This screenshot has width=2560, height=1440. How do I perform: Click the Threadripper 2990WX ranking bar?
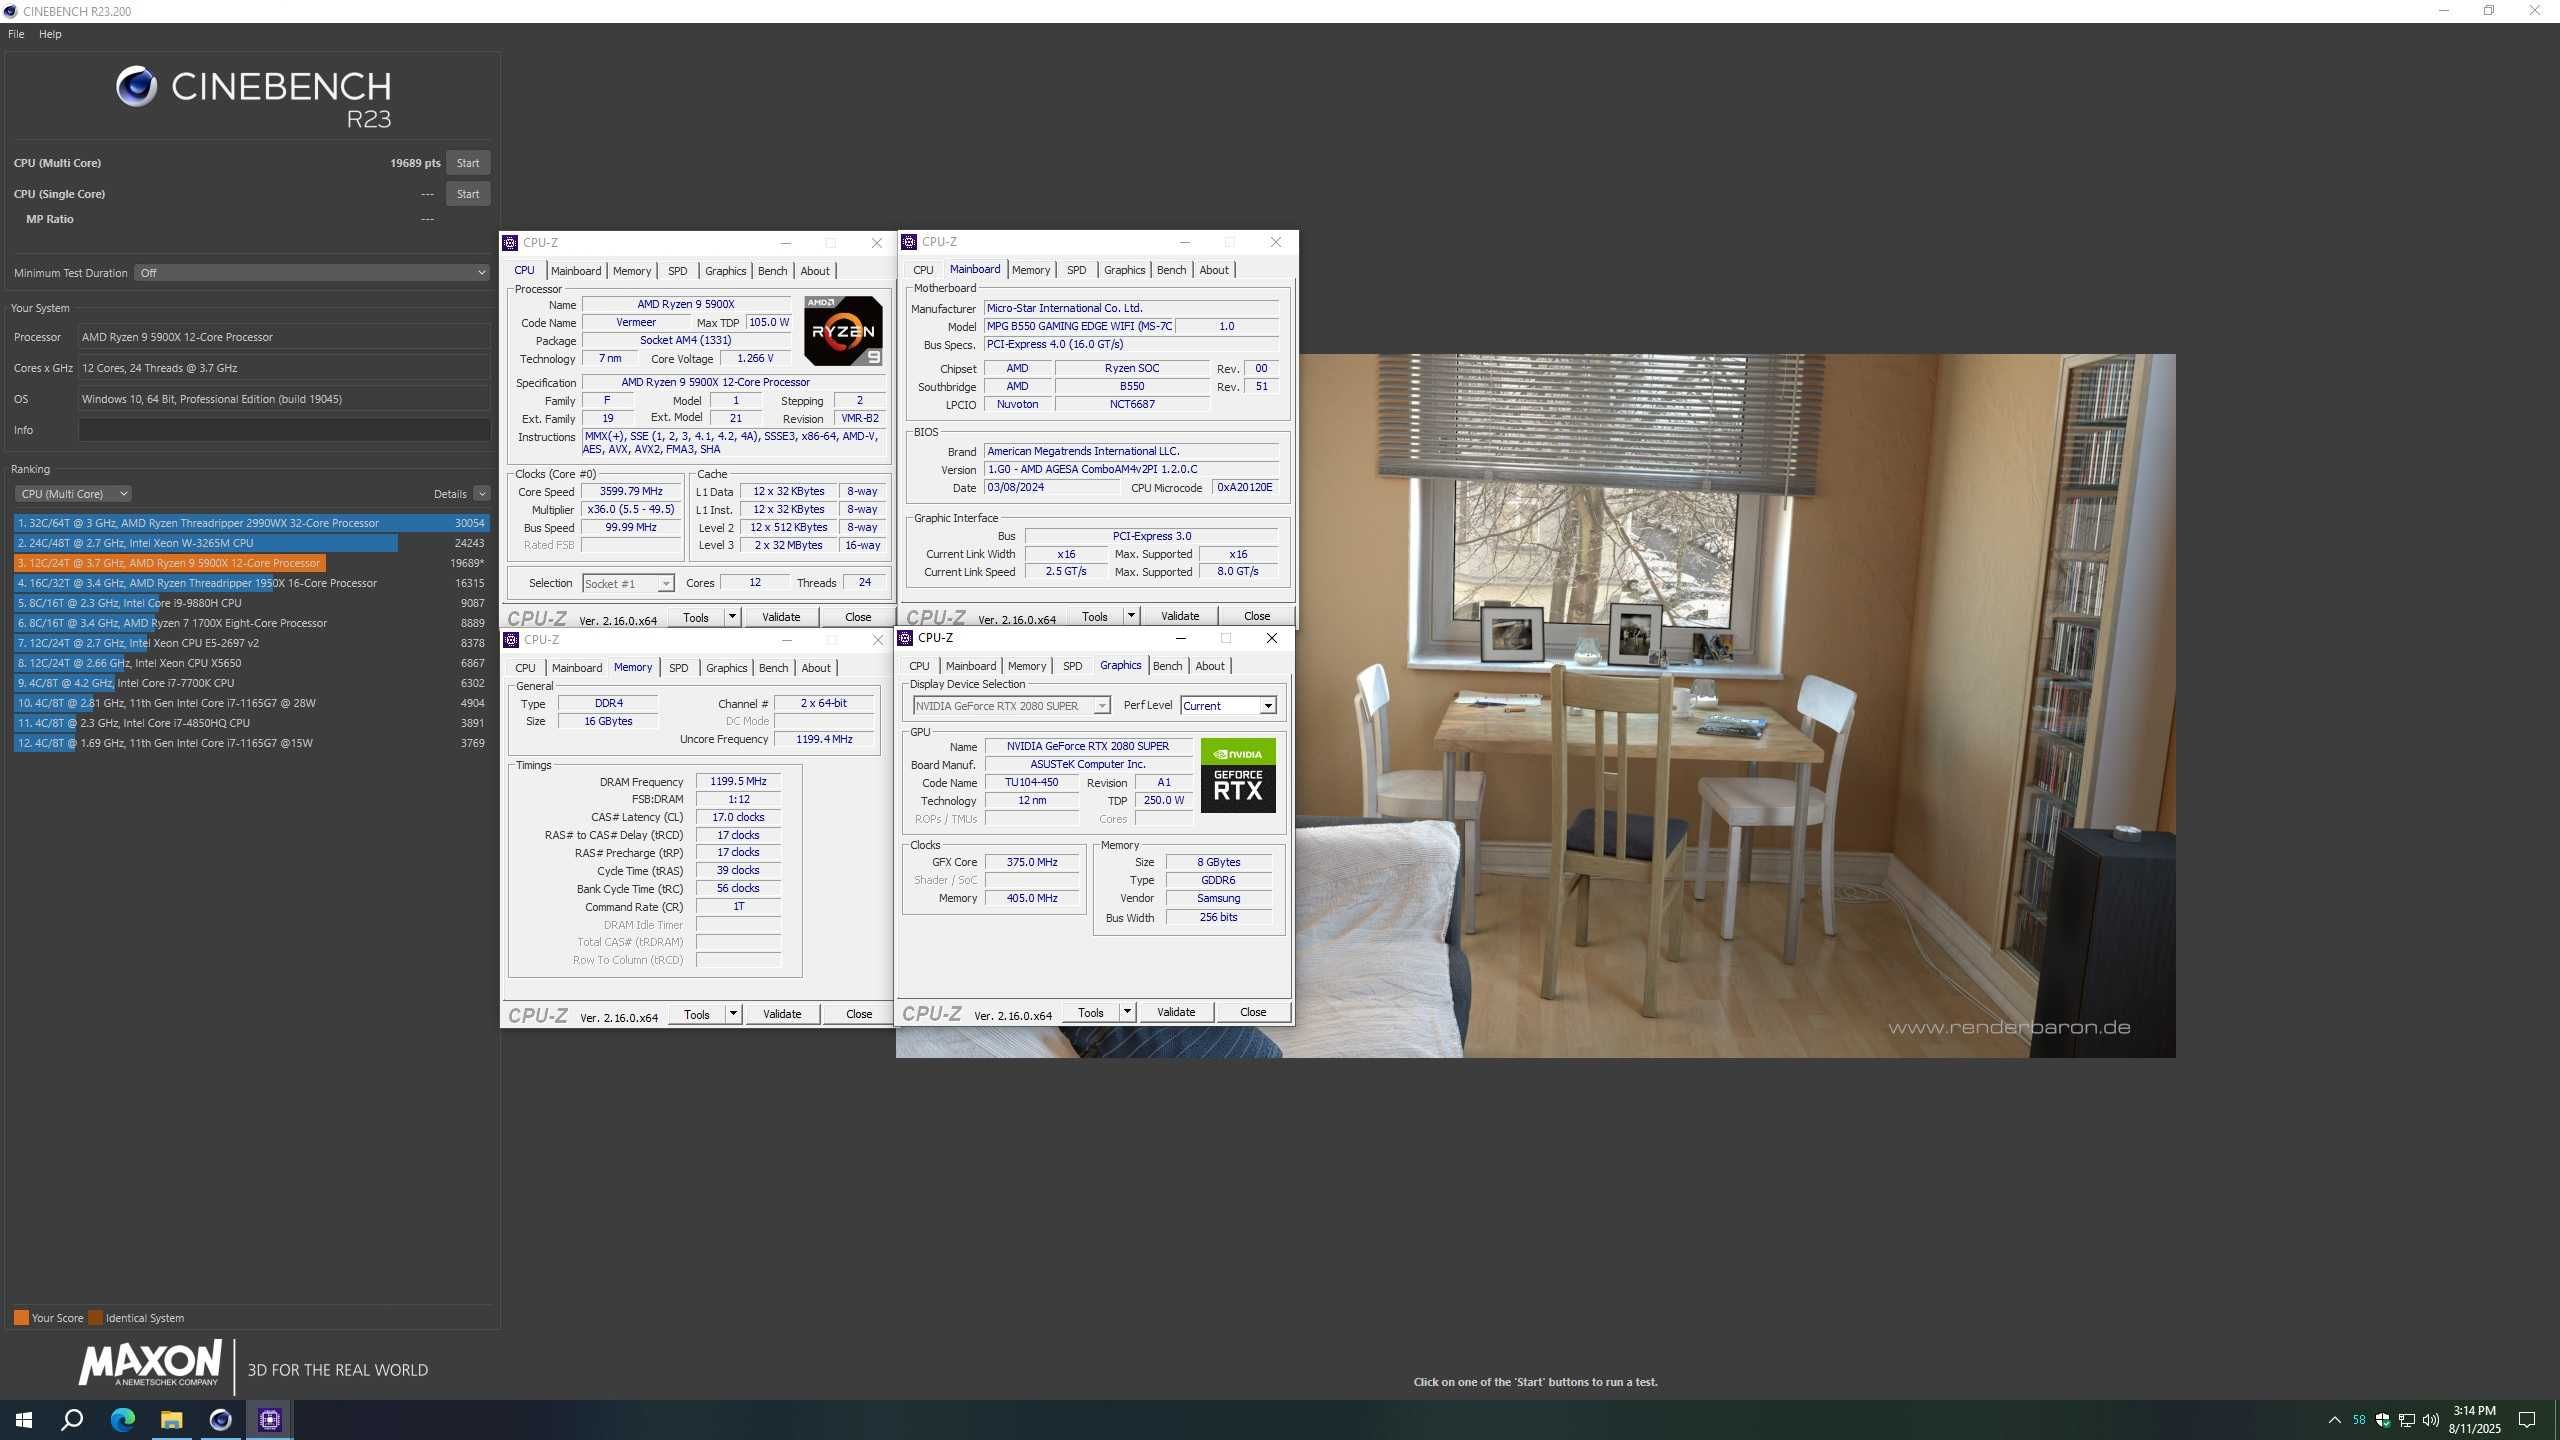pos(252,523)
